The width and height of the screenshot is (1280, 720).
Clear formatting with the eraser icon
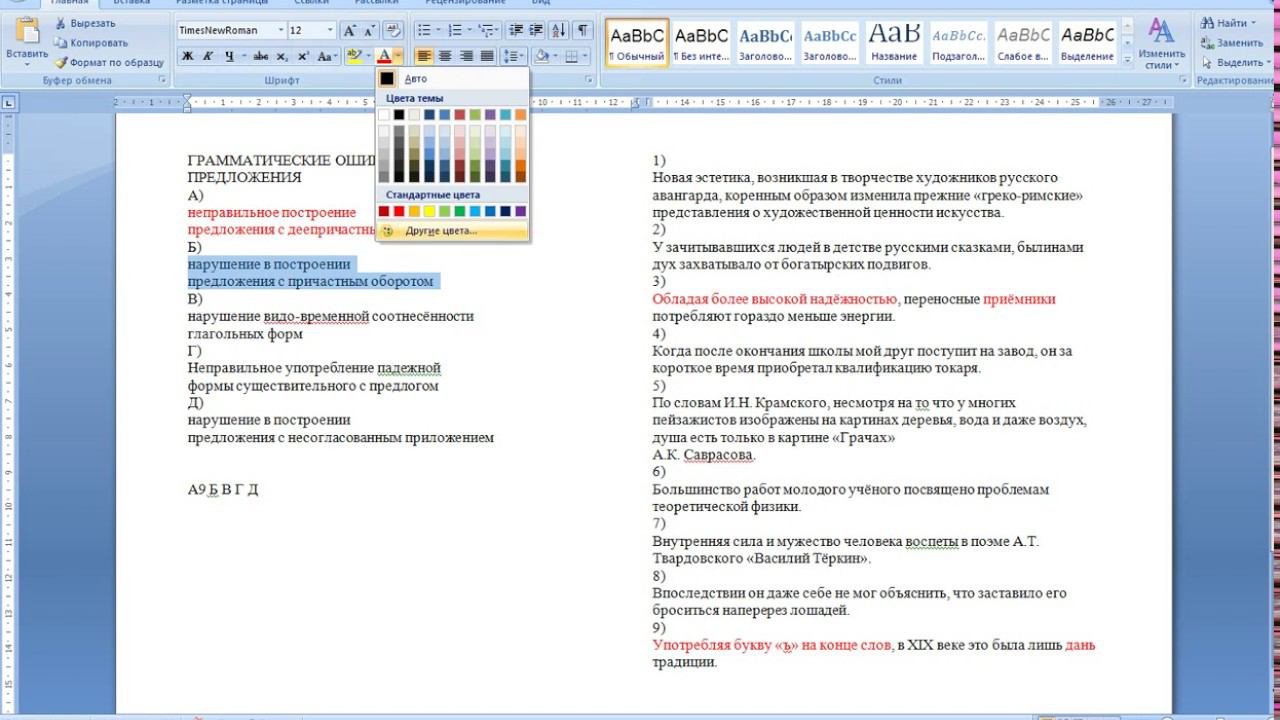pos(393,30)
